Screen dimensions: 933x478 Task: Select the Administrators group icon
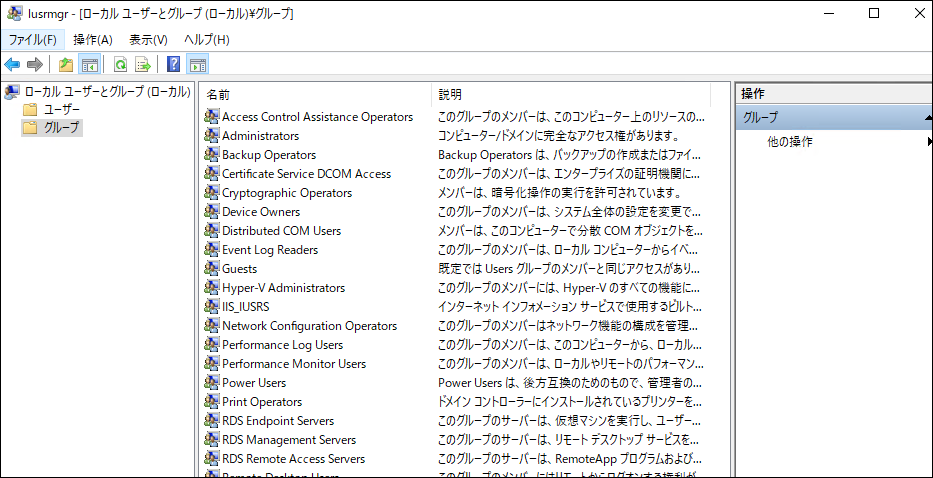[211, 136]
